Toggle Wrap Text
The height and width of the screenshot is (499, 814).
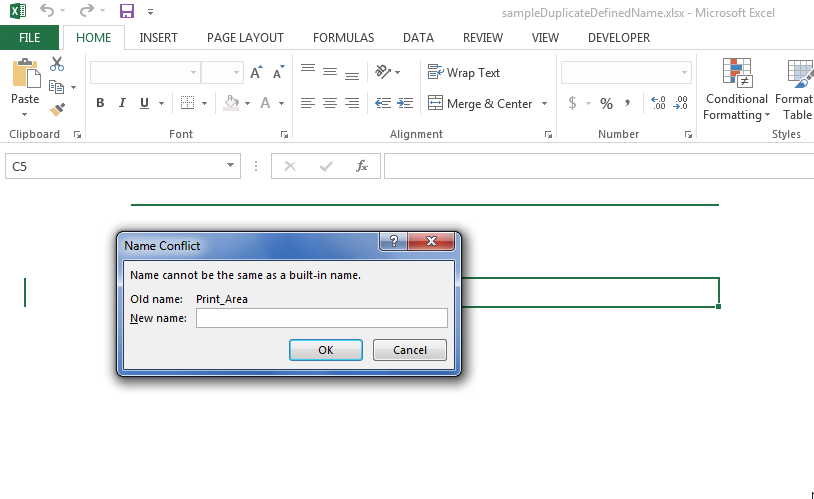tap(464, 73)
